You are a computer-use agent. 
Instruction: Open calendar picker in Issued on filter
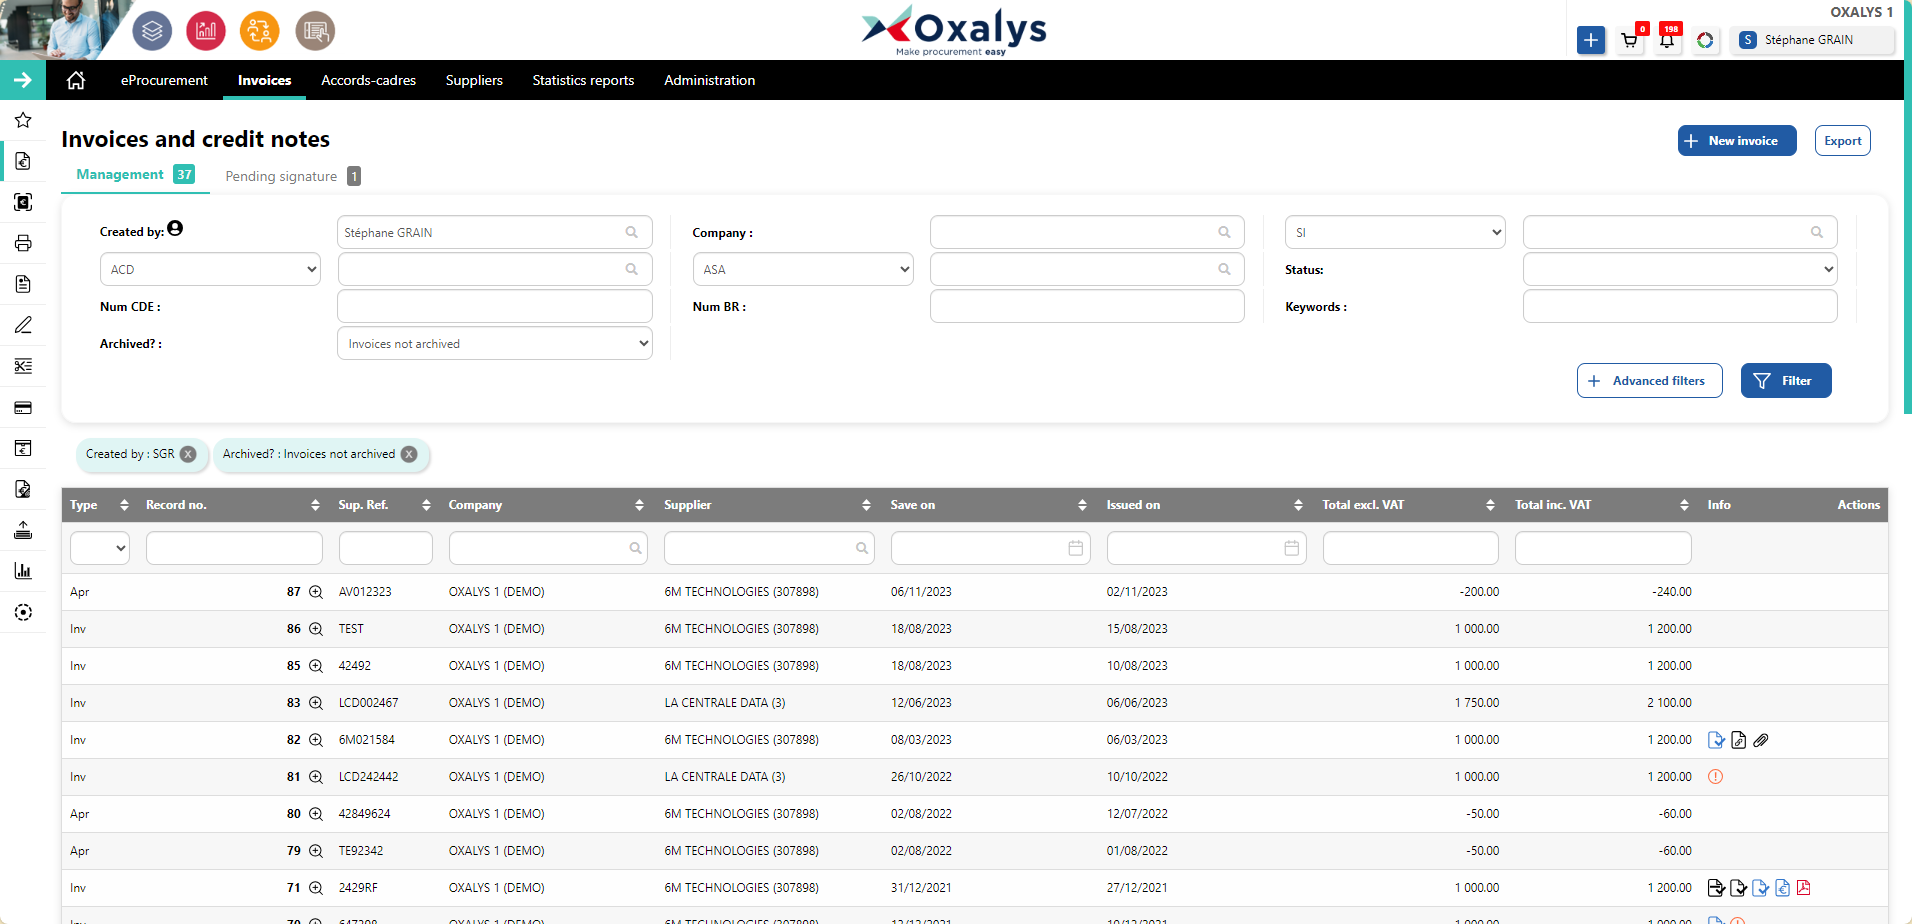[x=1292, y=548]
